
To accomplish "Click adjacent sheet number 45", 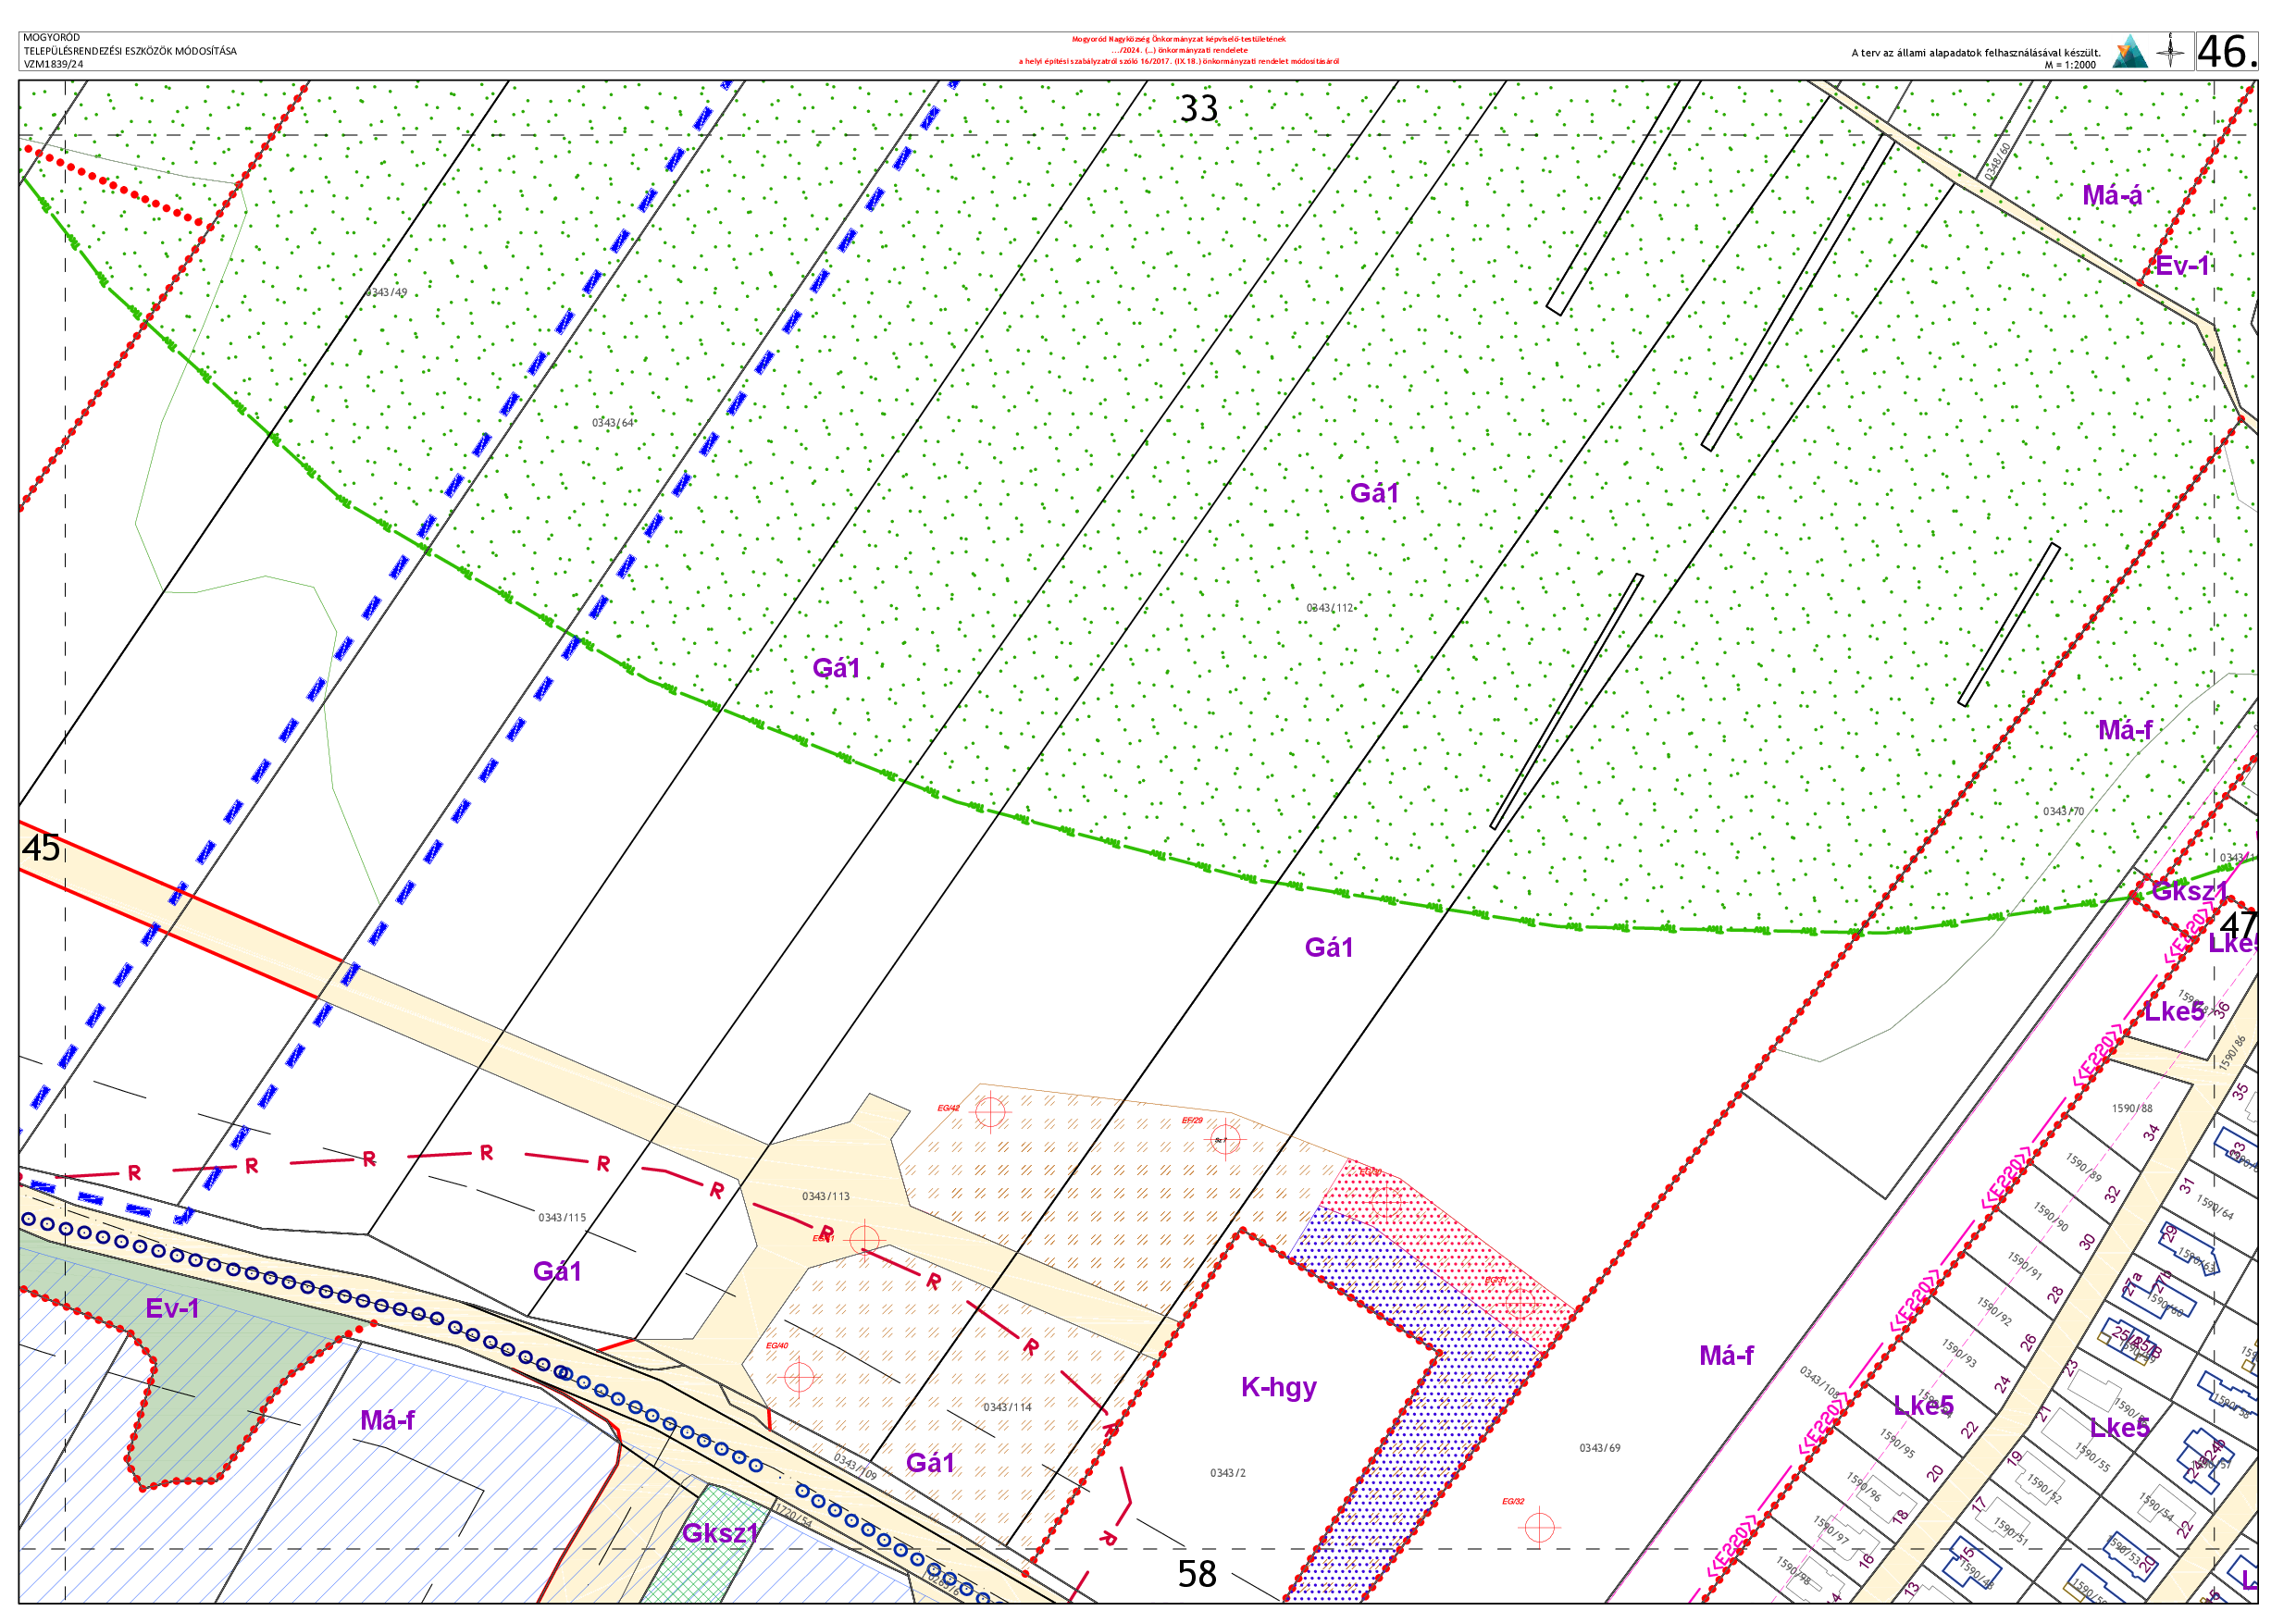I will coord(41,848).
